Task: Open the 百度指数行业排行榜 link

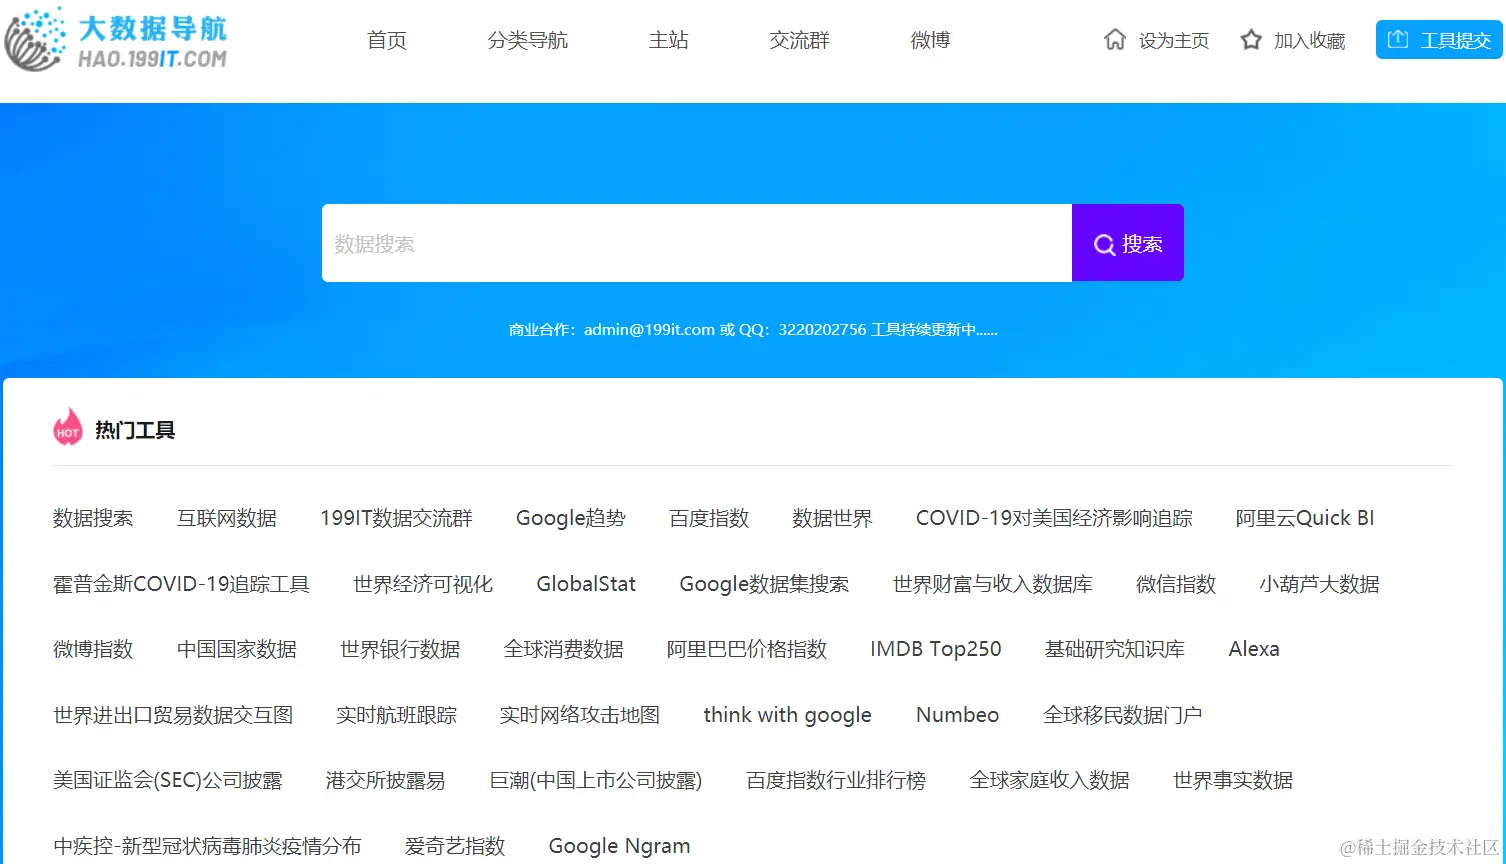Action: (x=836, y=780)
